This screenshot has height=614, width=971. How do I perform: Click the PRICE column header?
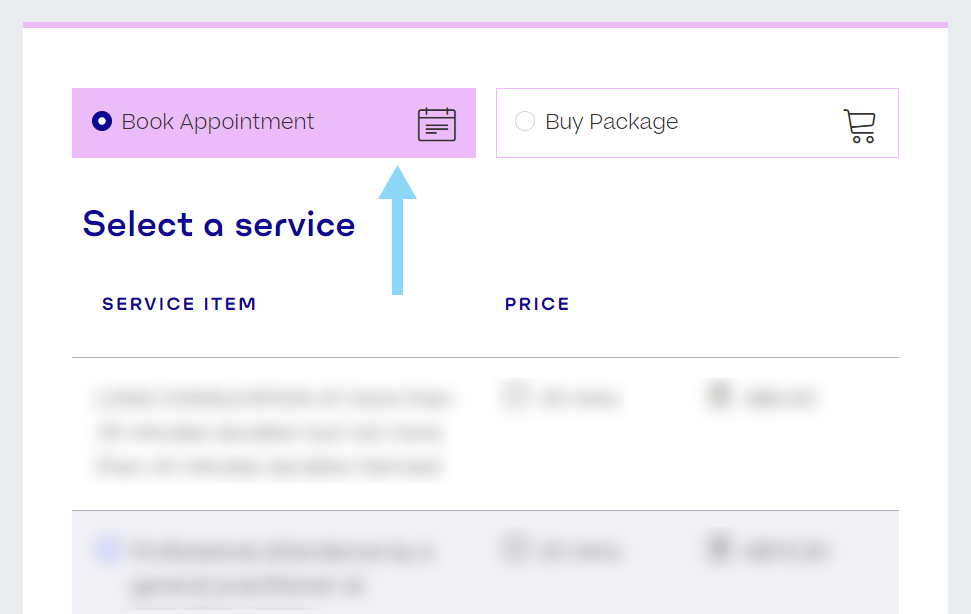pos(537,304)
